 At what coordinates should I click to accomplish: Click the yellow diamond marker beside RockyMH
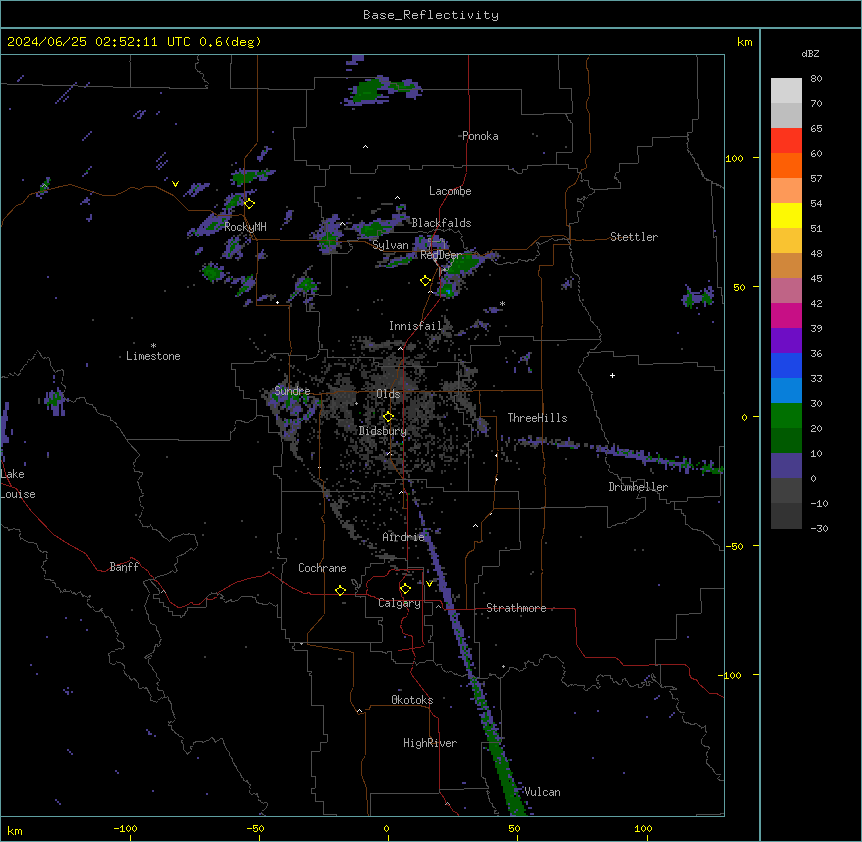(250, 204)
